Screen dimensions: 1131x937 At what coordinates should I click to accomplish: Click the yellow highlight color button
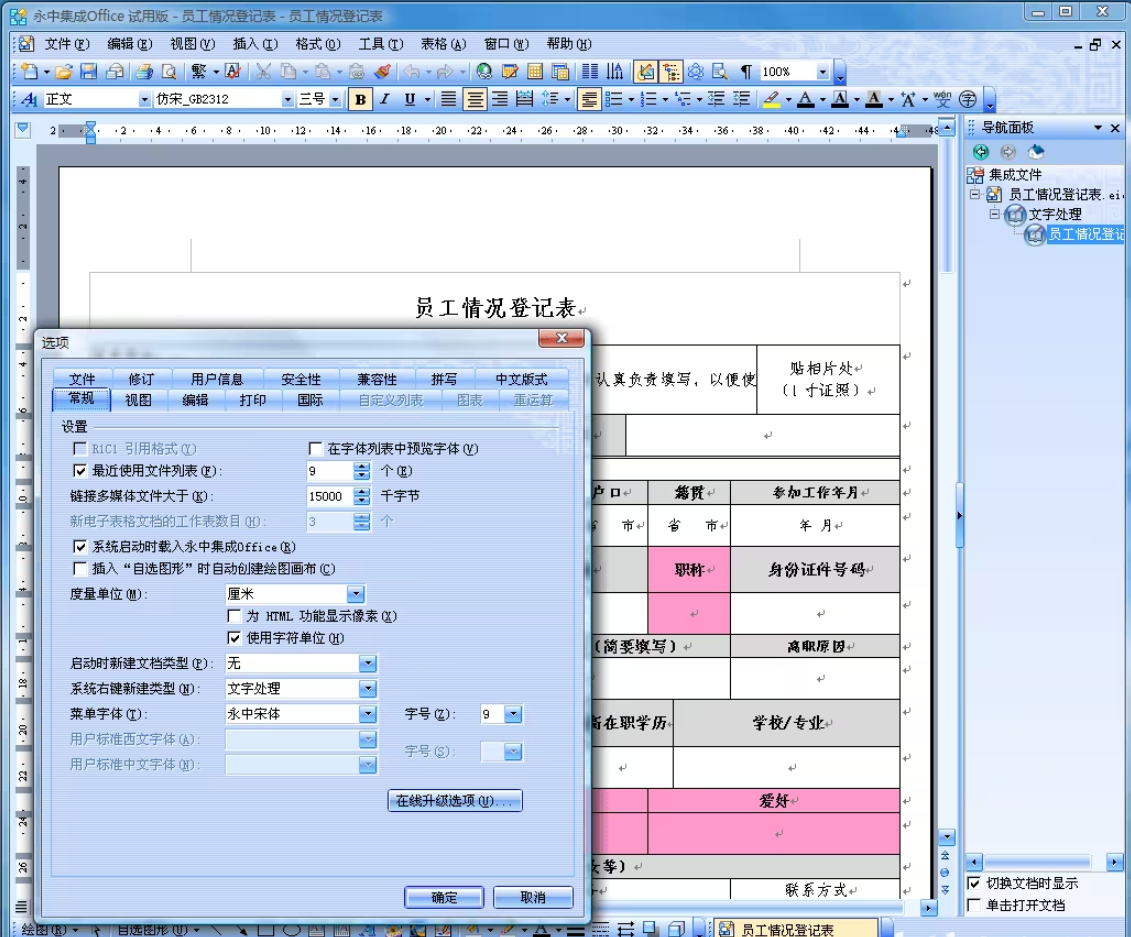(x=771, y=100)
